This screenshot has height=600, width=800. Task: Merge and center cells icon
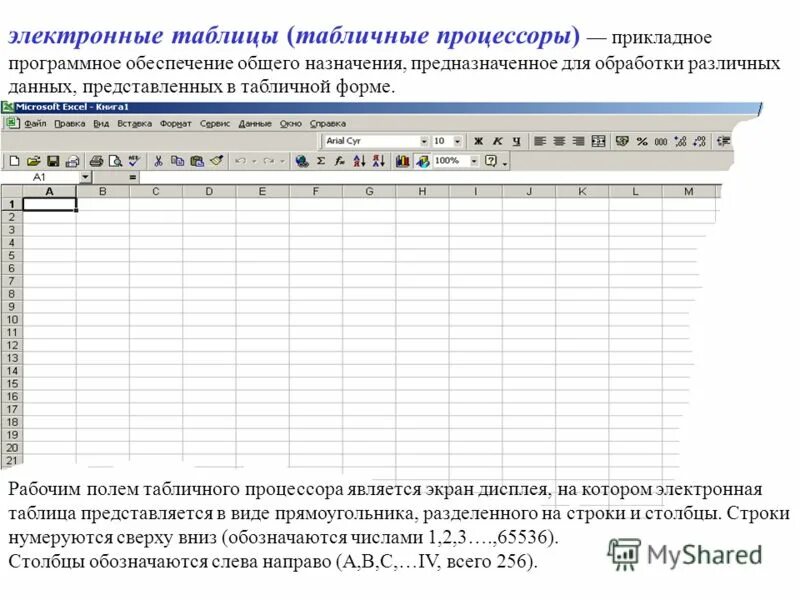pos(598,141)
